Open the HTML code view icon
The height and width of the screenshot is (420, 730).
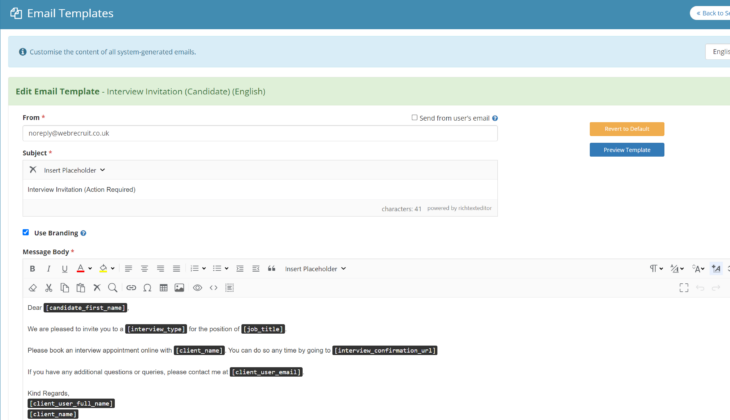(213, 288)
